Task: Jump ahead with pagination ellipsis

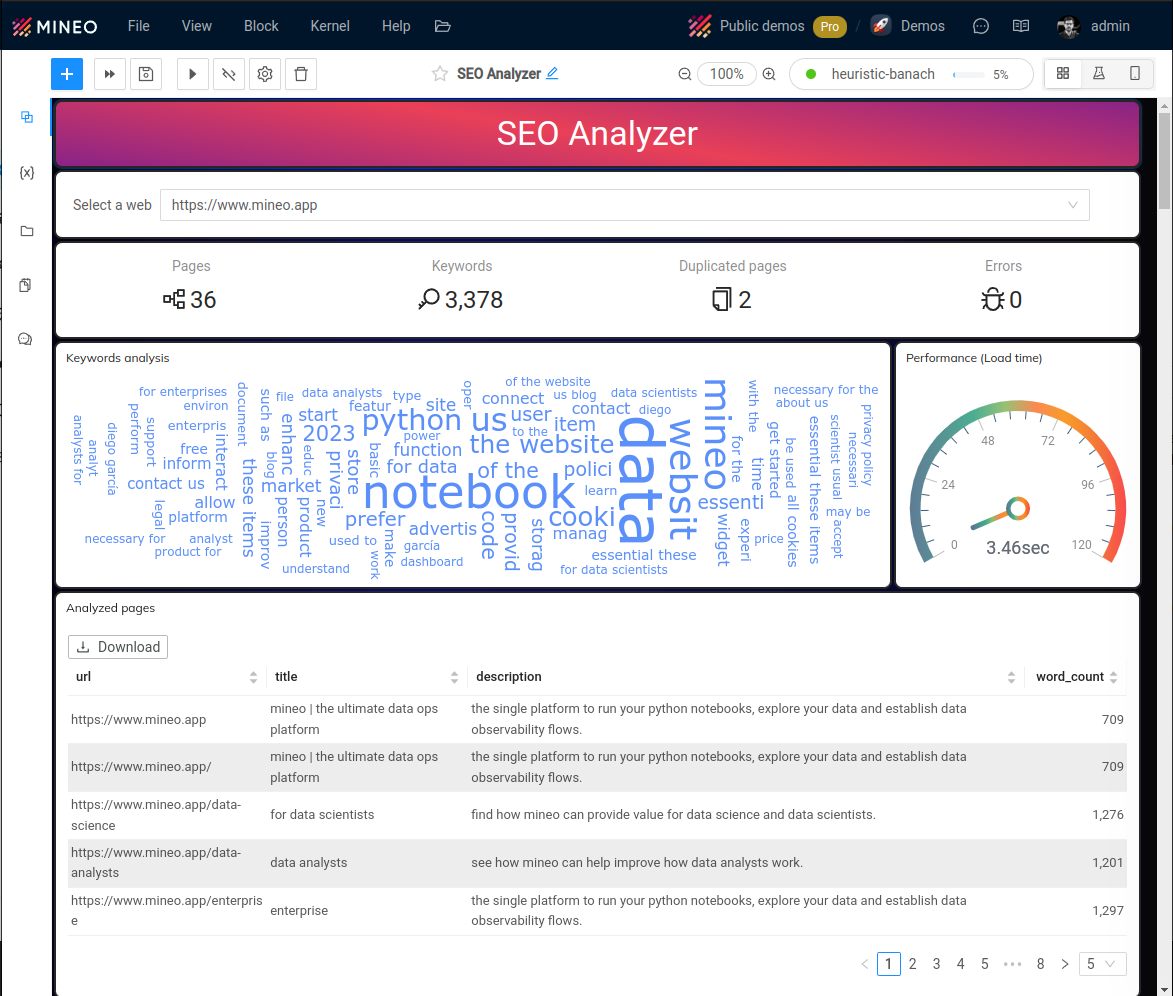Action: pyautogui.click(x=1012, y=964)
